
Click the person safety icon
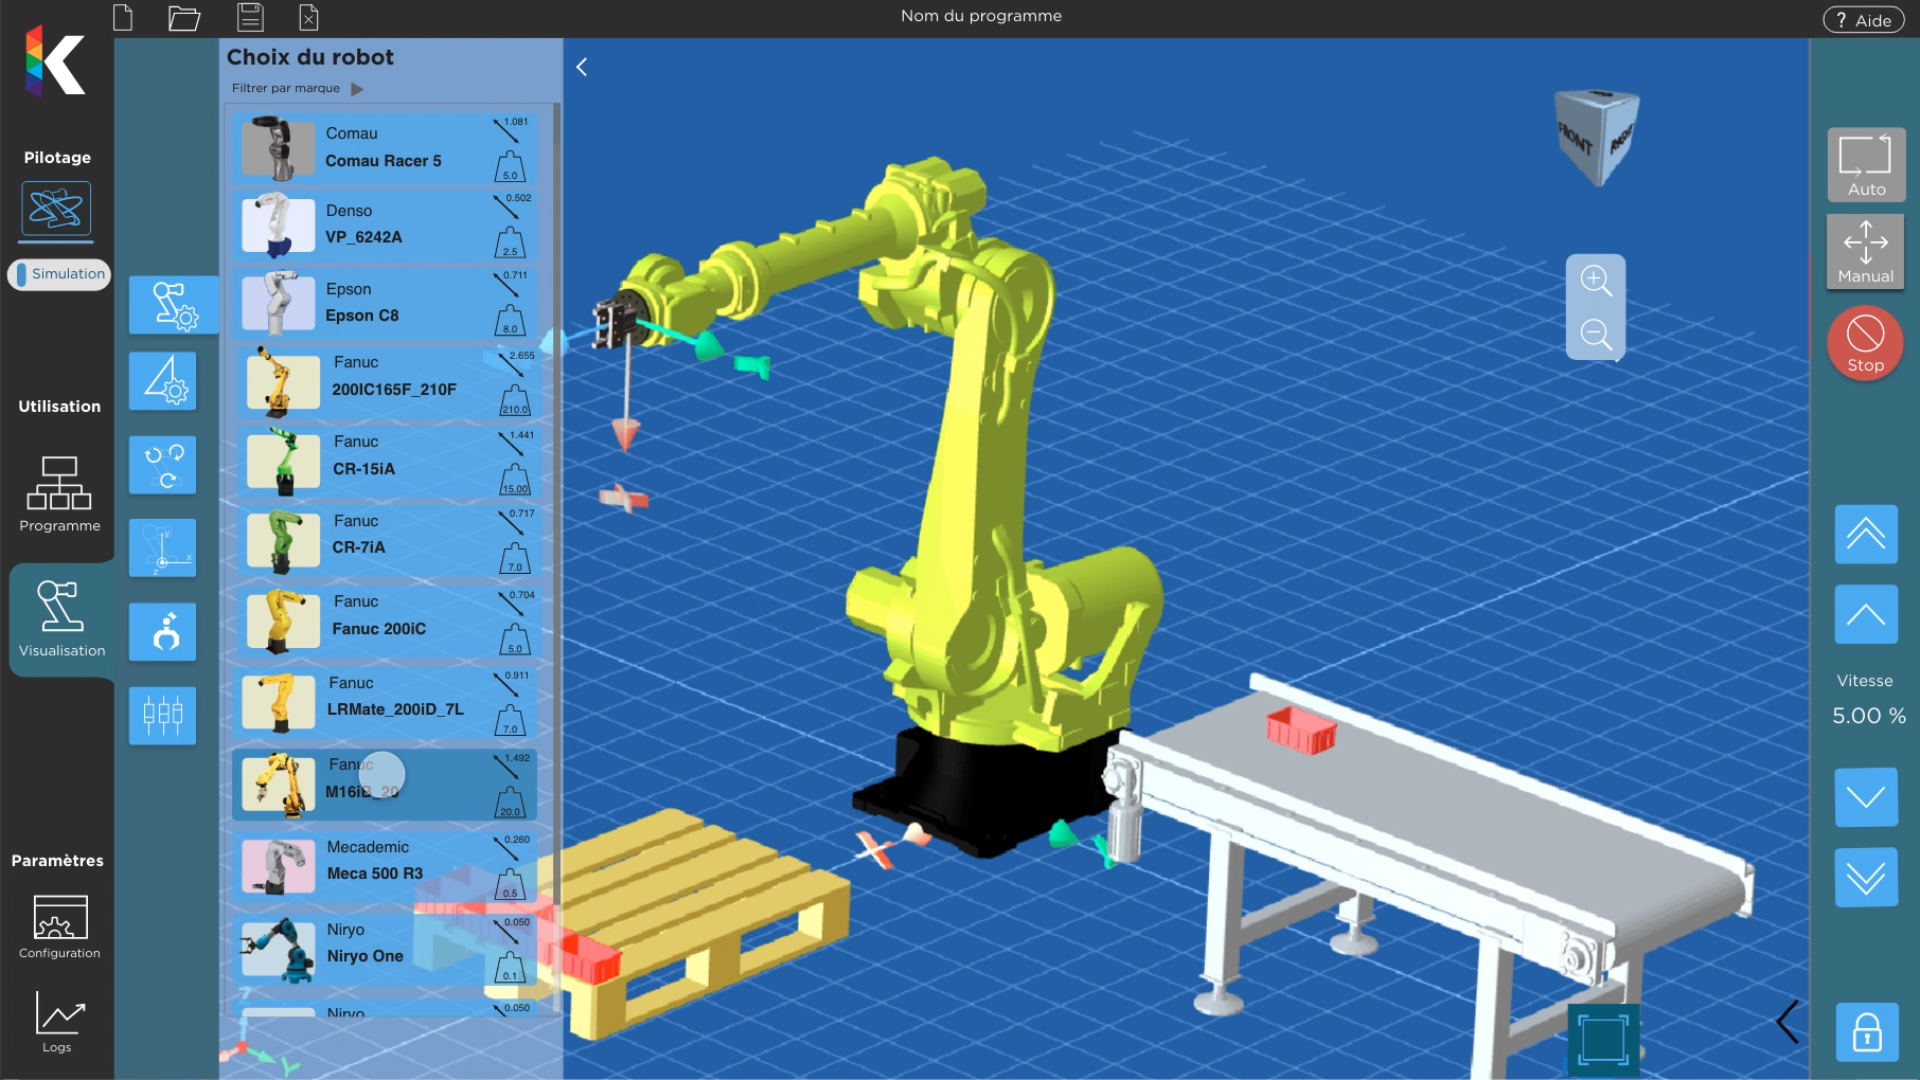pyautogui.click(x=162, y=632)
